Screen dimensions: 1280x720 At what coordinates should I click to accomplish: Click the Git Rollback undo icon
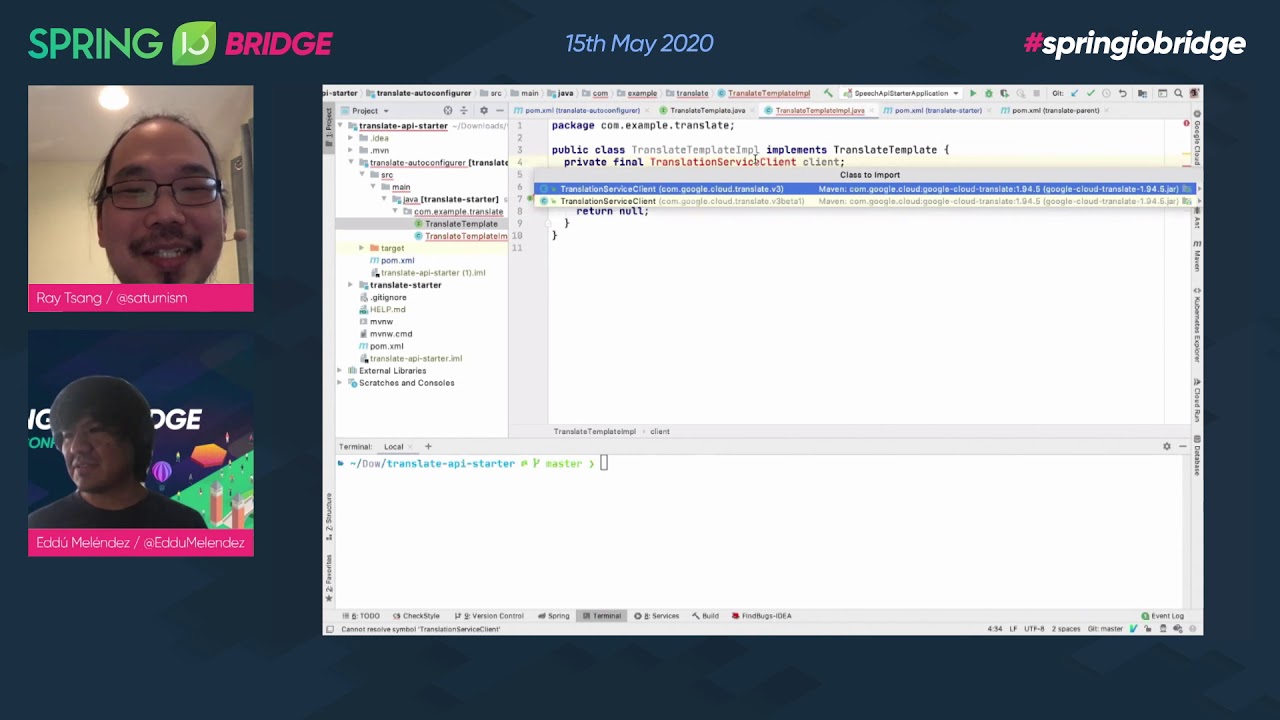click(x=1122, y=93)
